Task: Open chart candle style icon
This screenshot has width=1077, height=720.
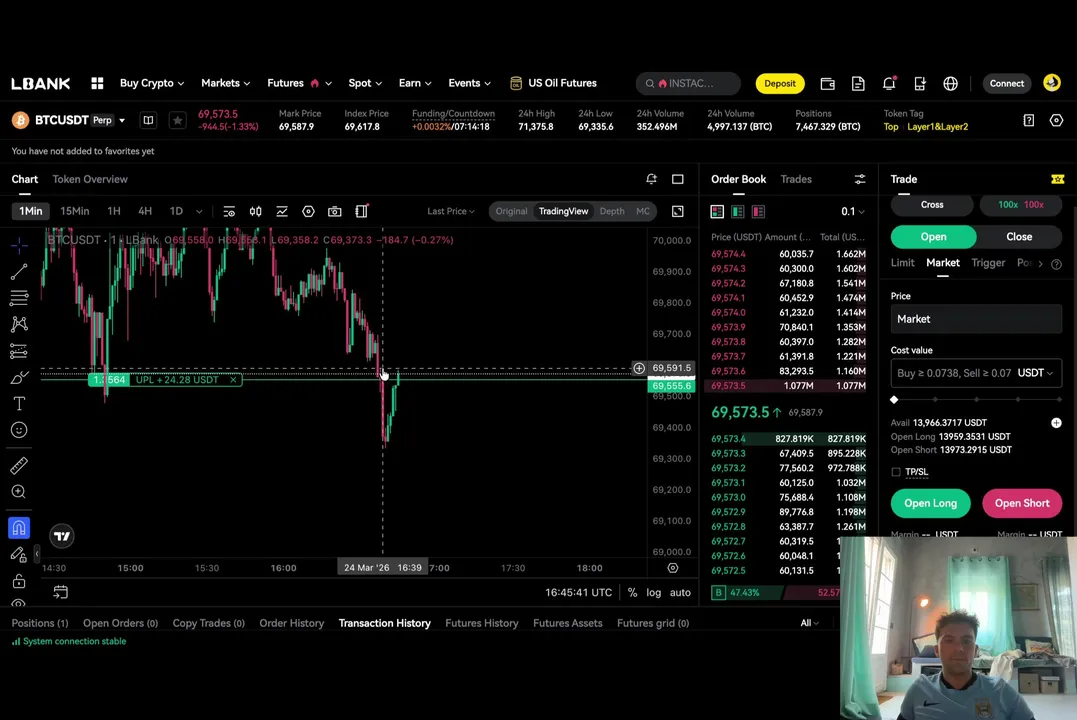Action: coord(256,212)
